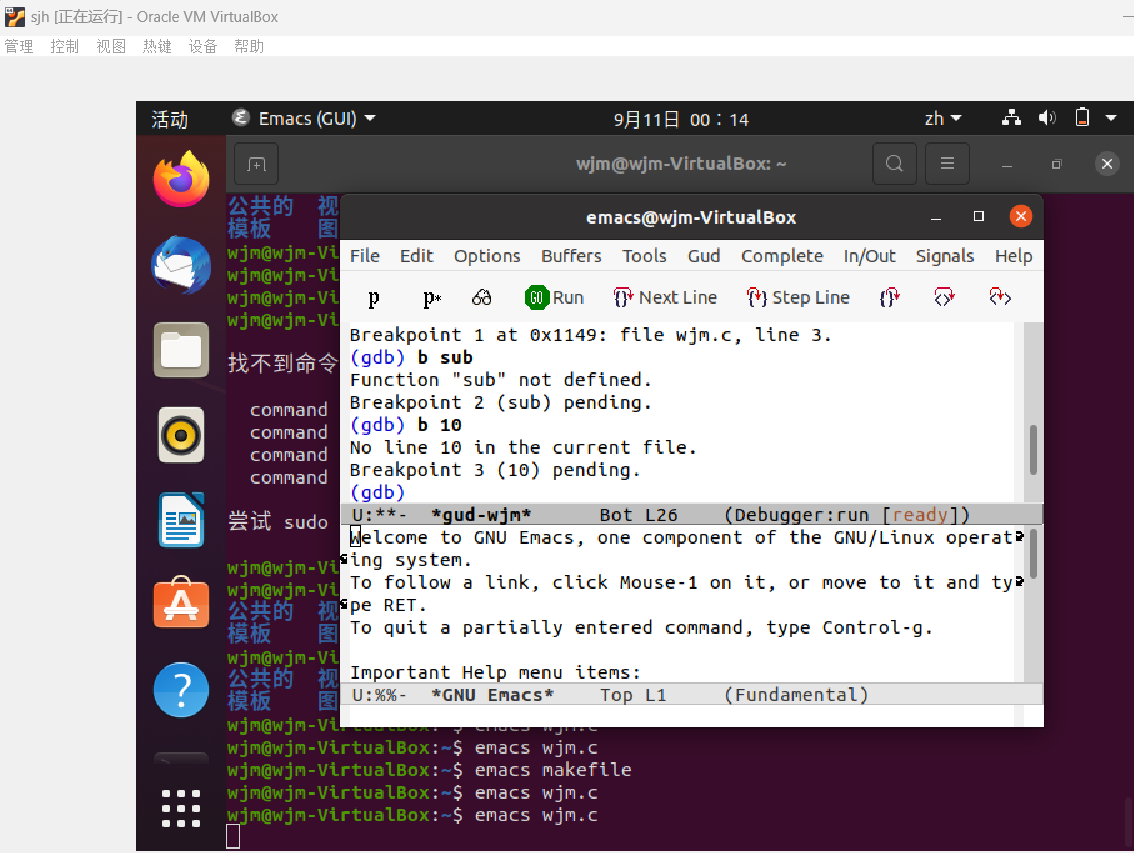The width and height of the screenshot is (1134, 853).
Task: Open Ubuntu Software from the dock
Action: 181,603
